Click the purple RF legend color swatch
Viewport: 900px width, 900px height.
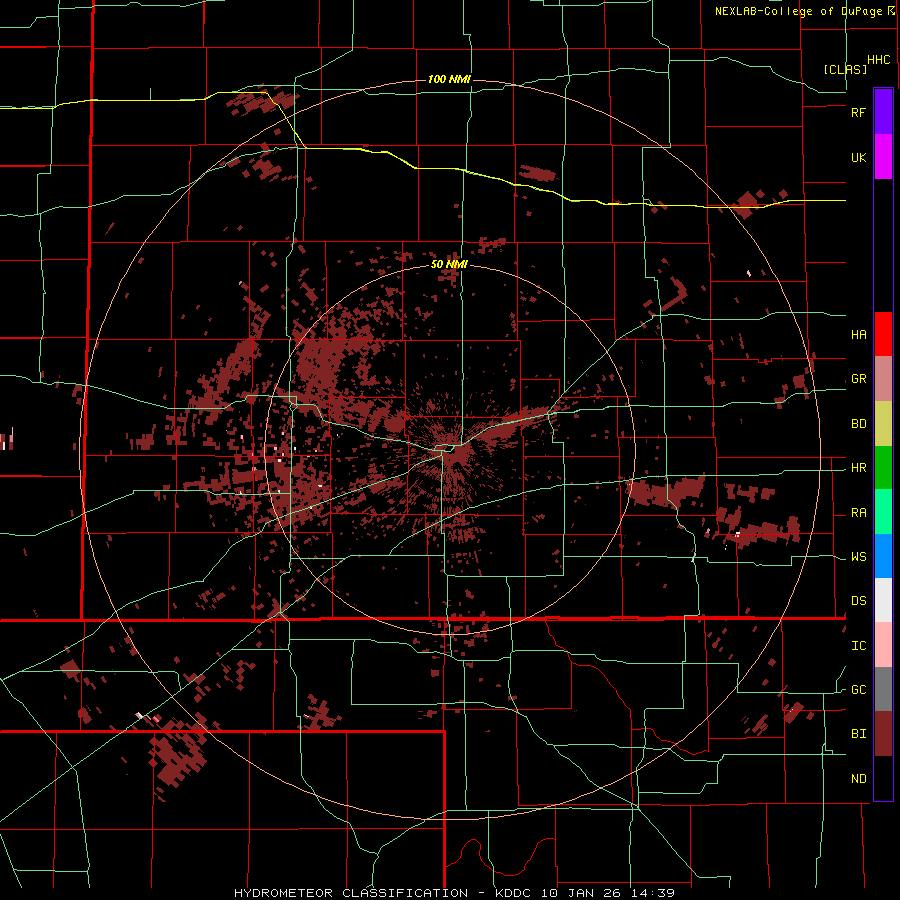[883, 112]
